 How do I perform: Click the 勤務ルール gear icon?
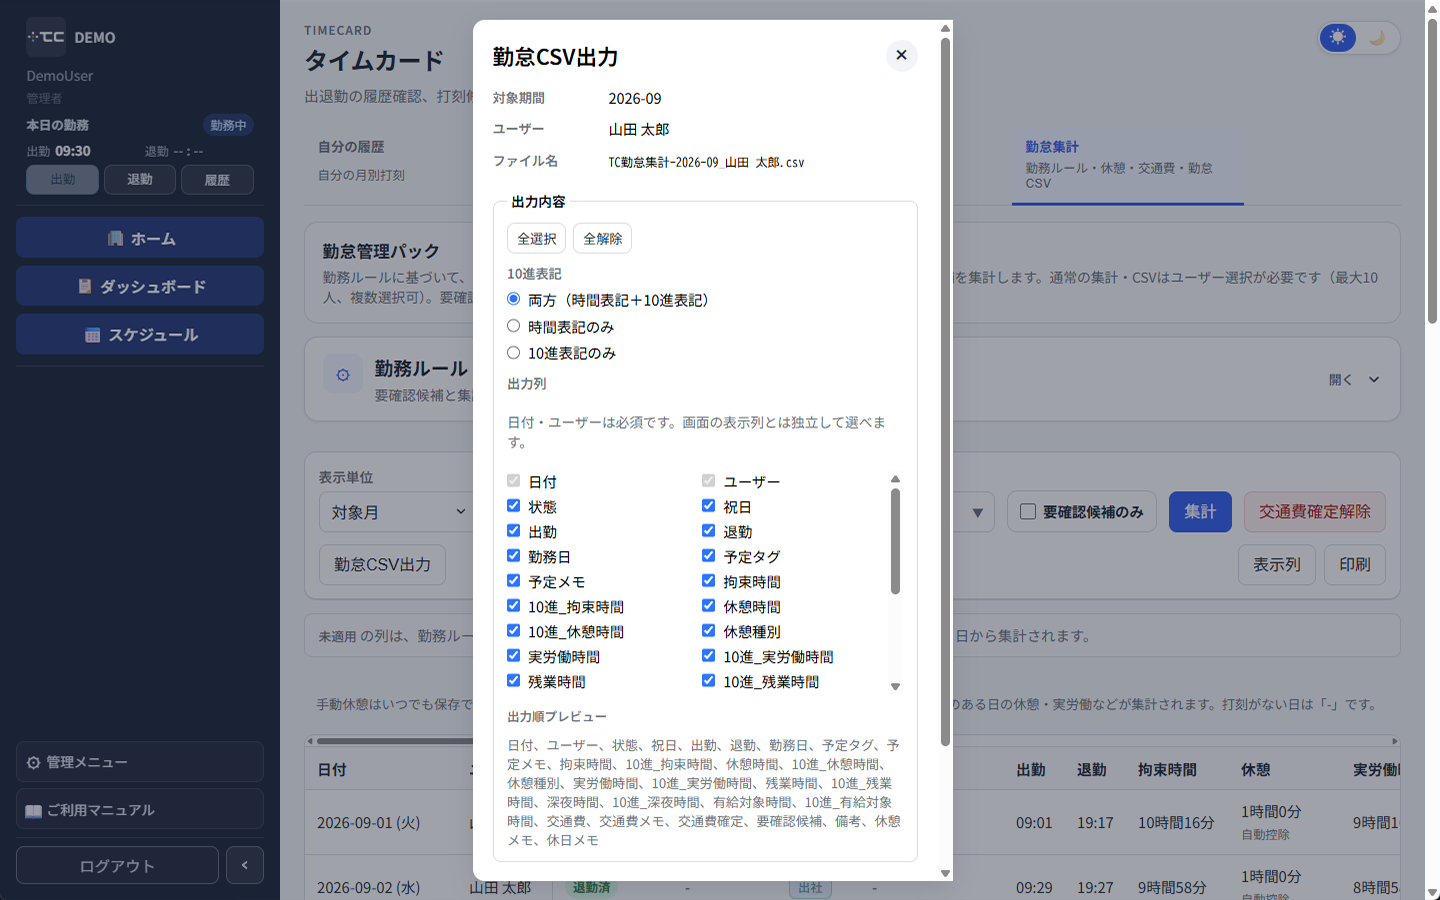tap(343, 375)
